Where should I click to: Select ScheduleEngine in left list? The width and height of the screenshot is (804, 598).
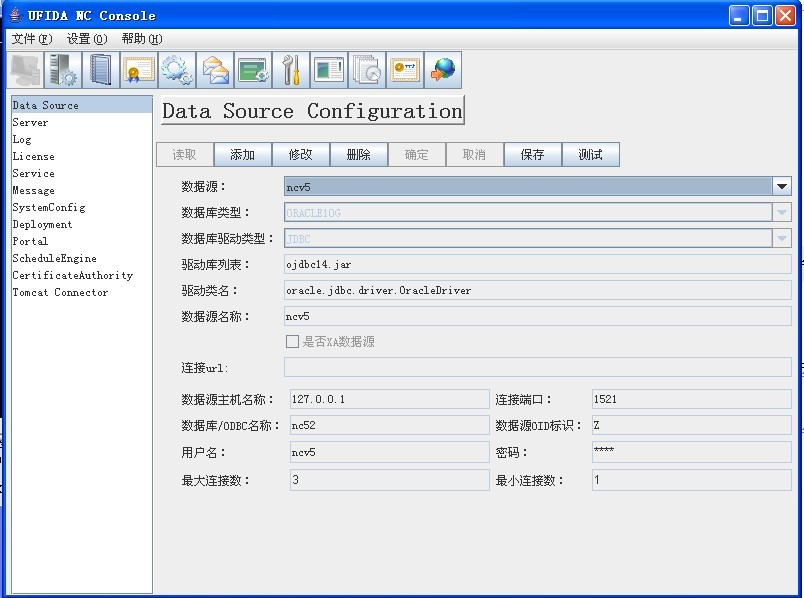point(82,258)
